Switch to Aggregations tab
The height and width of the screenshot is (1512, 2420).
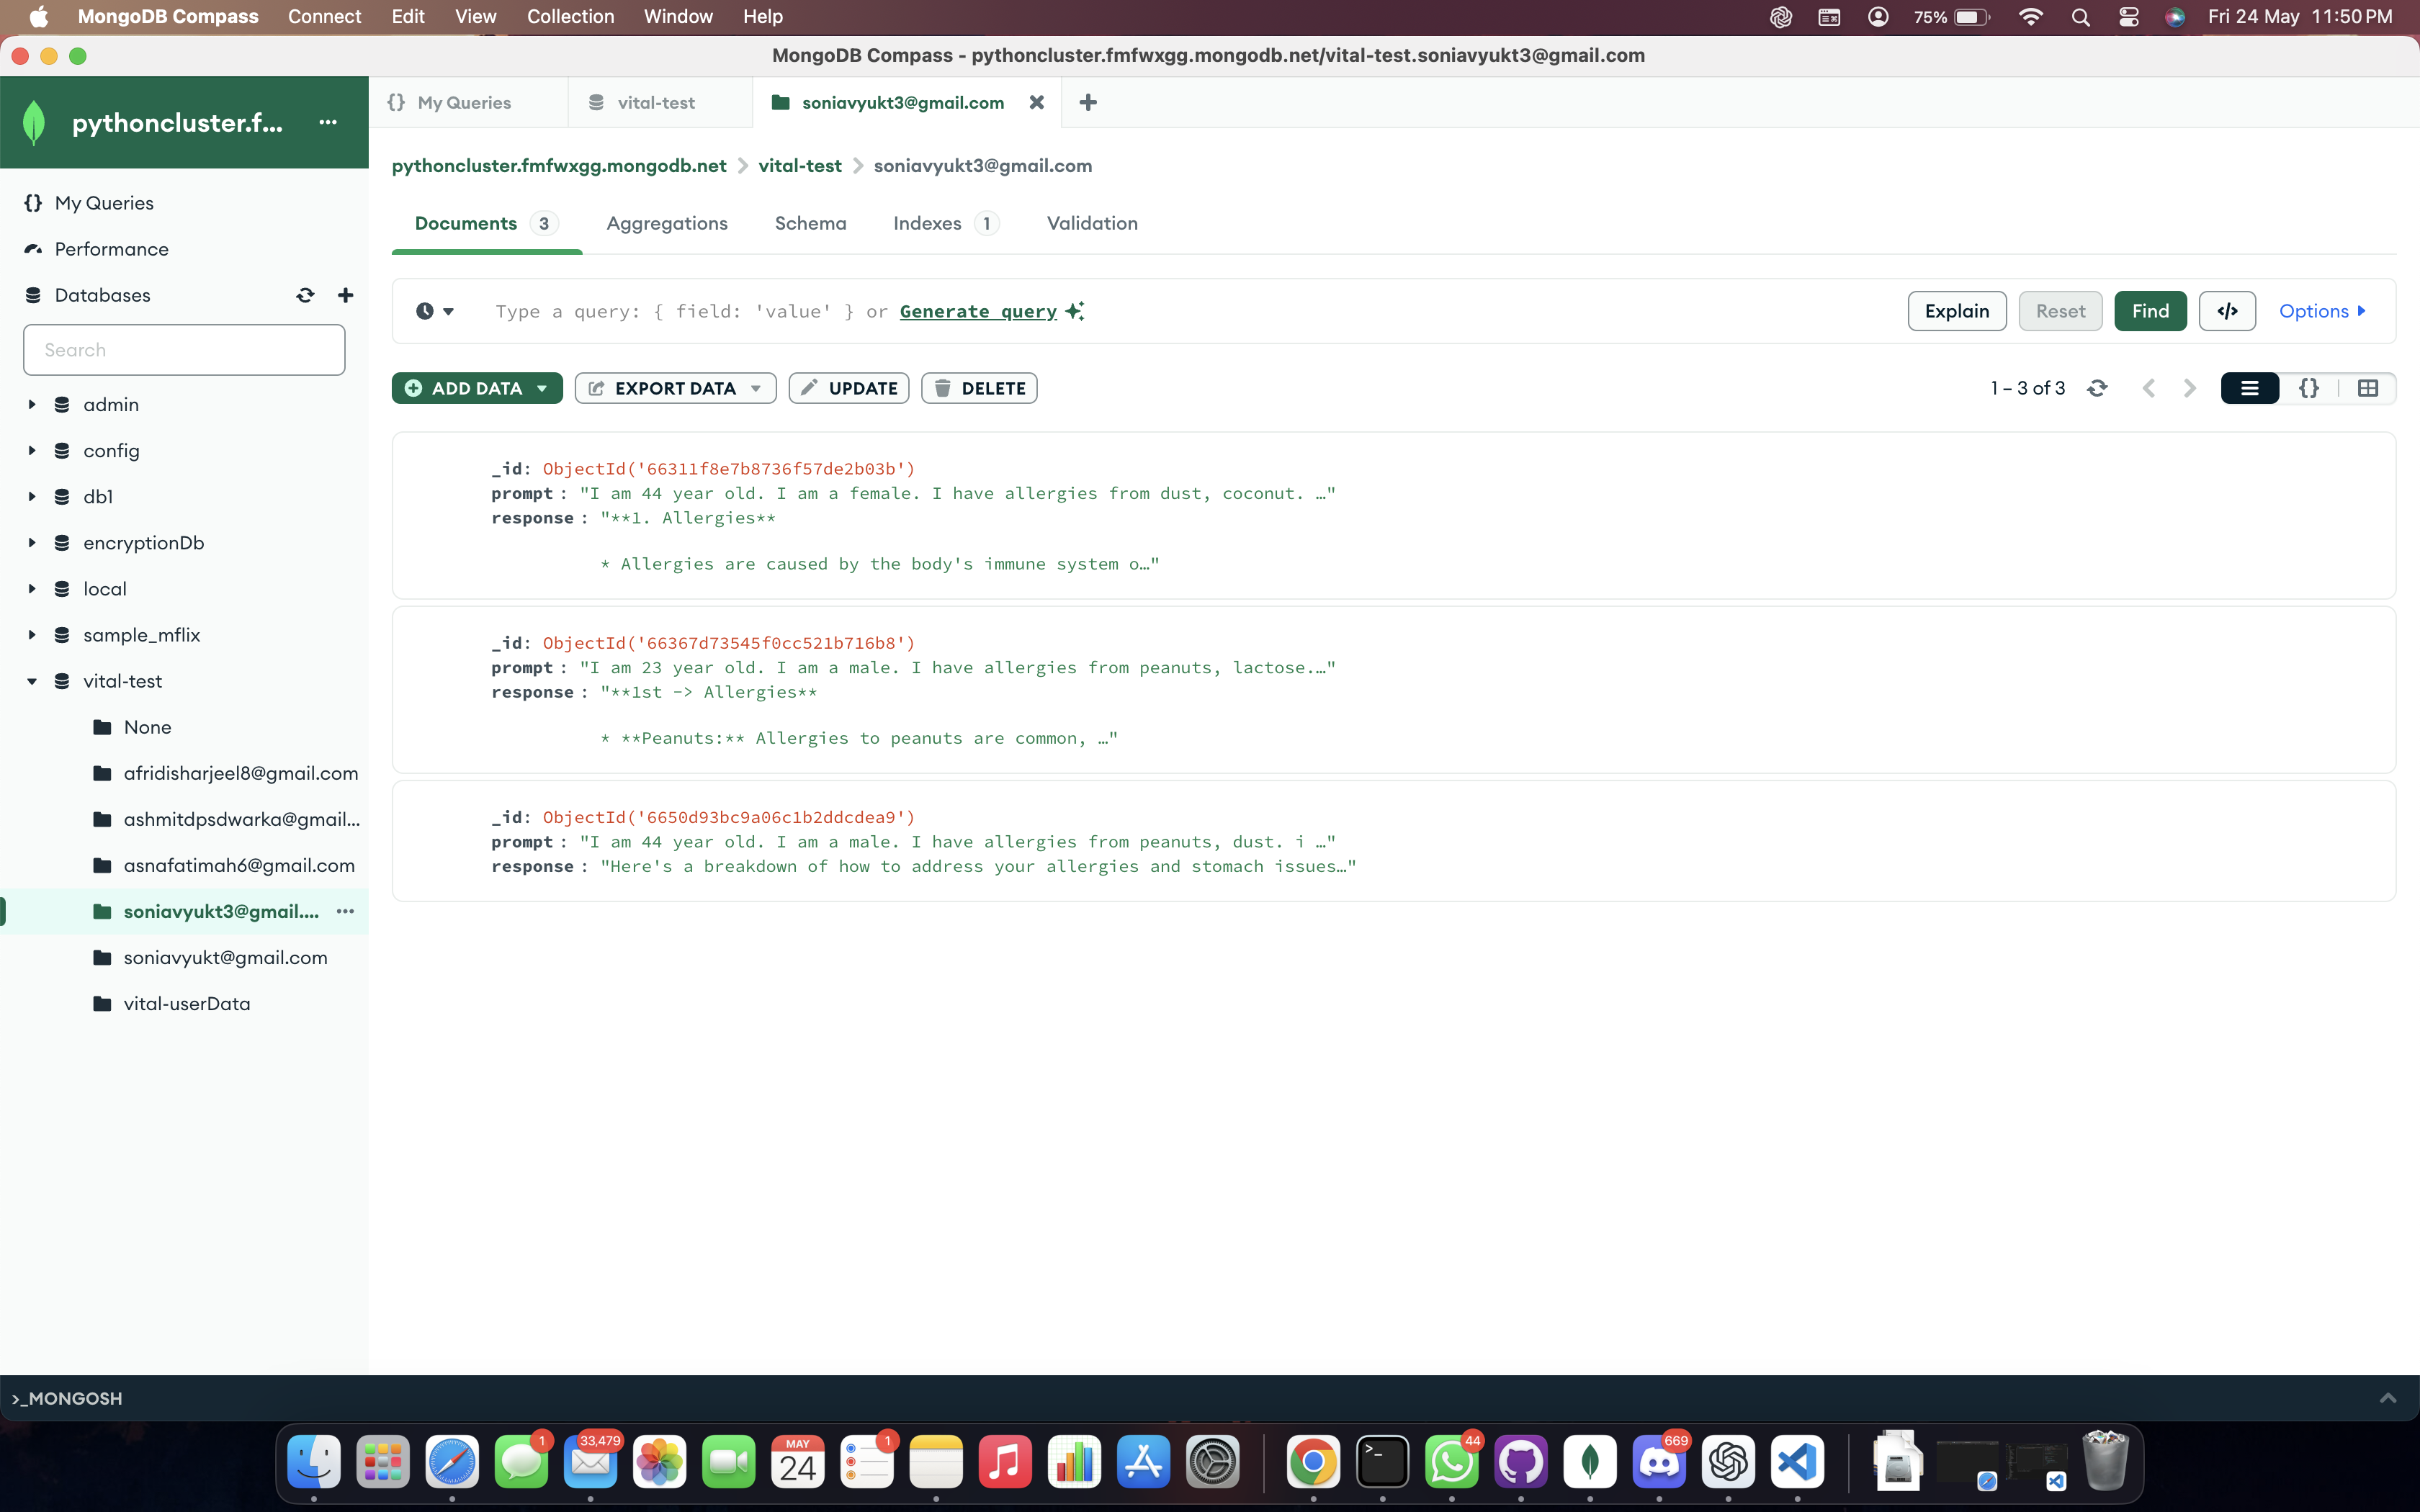coord(667,223)
